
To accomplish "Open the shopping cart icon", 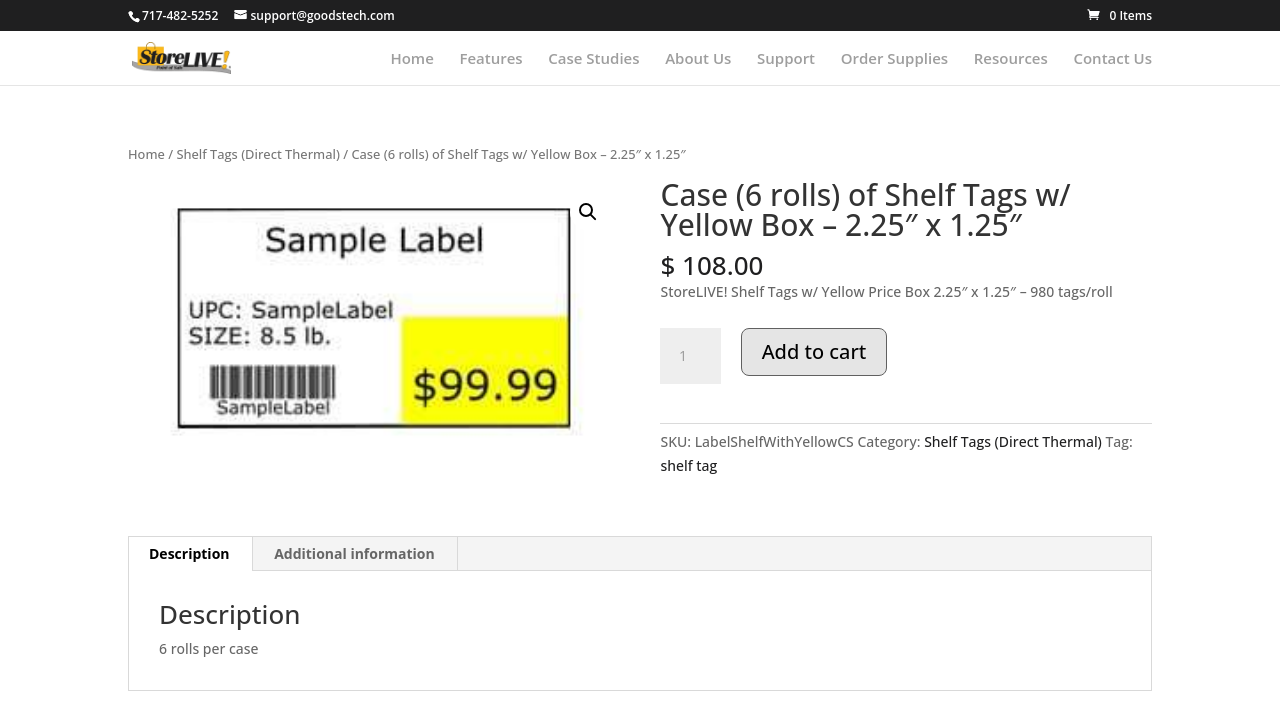I will [x=1094, y=15].
